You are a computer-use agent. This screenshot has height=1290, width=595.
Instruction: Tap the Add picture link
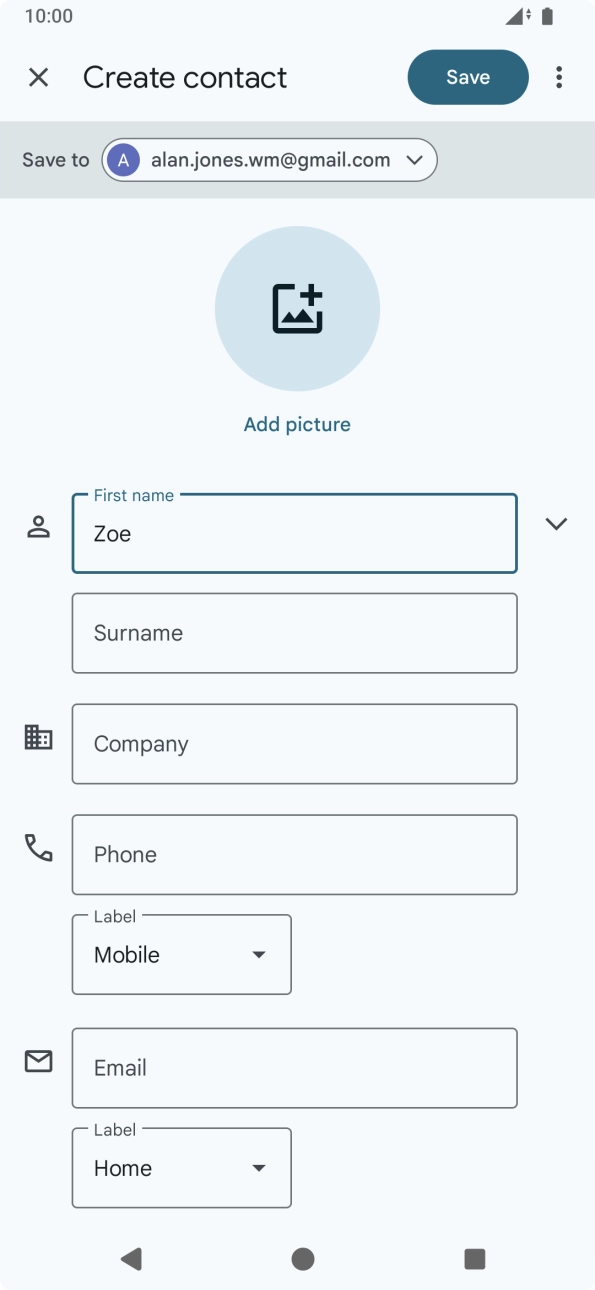pos(297,424)
